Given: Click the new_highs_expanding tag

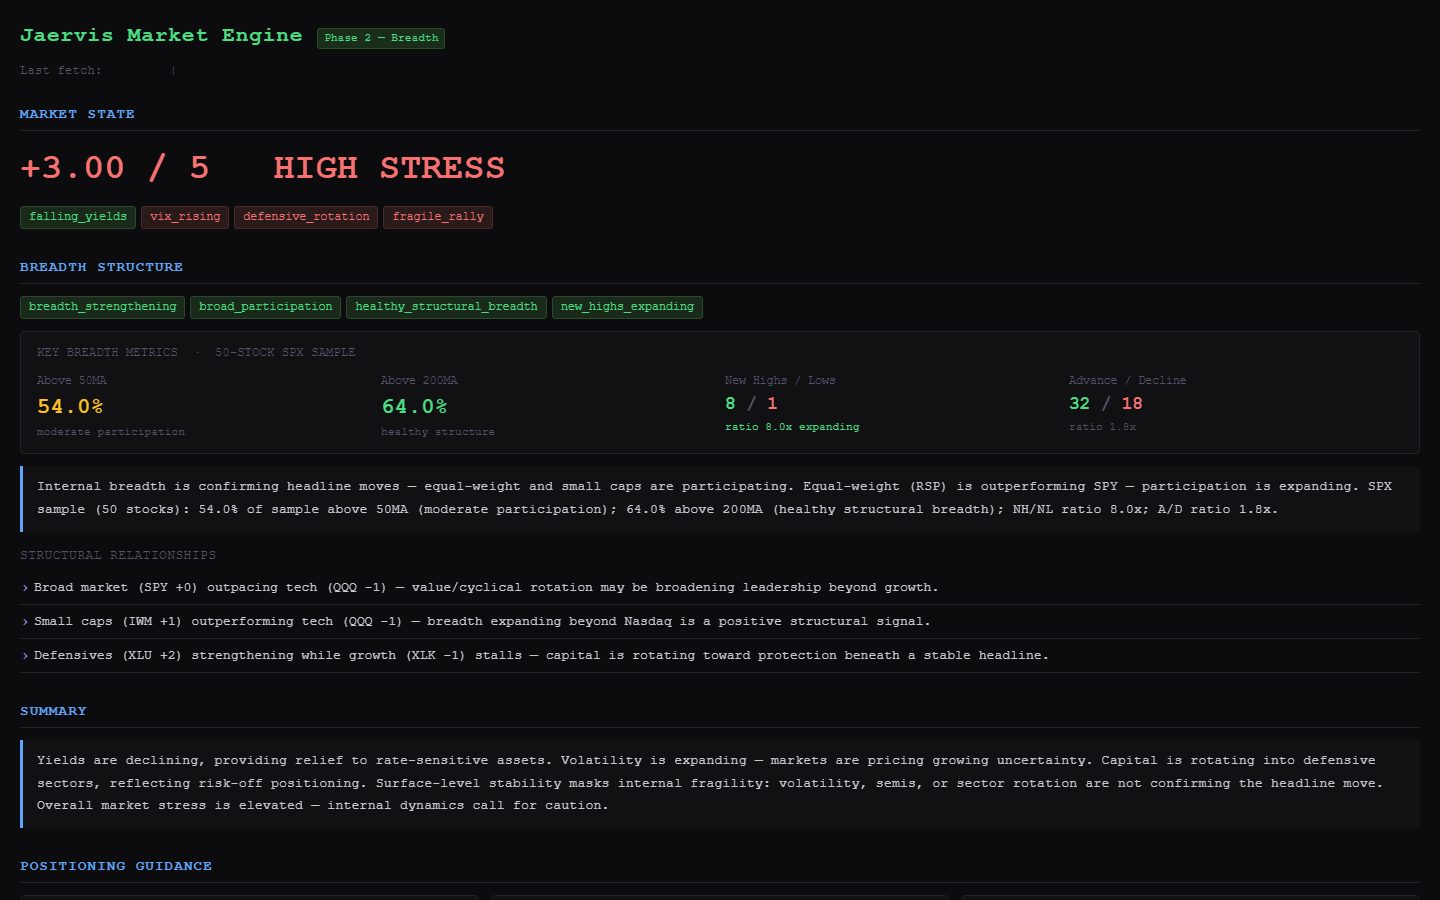Looking at the screenshot, I should pos(627,307).
